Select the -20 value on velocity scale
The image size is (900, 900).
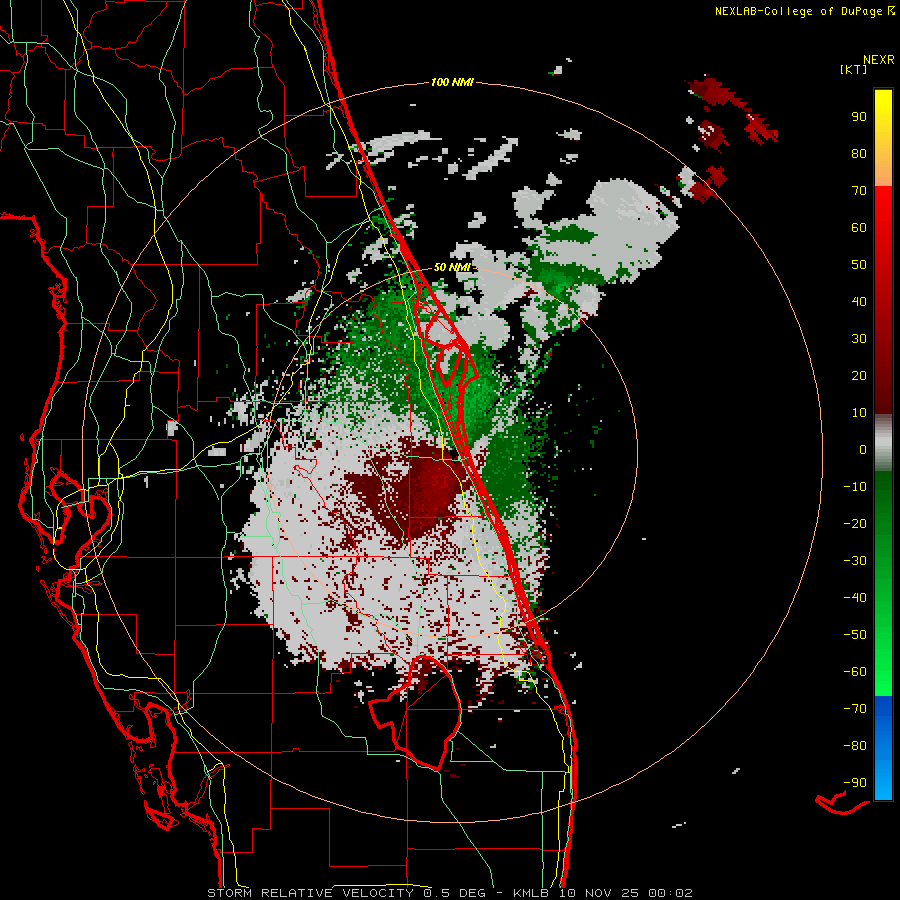[855, 524]
